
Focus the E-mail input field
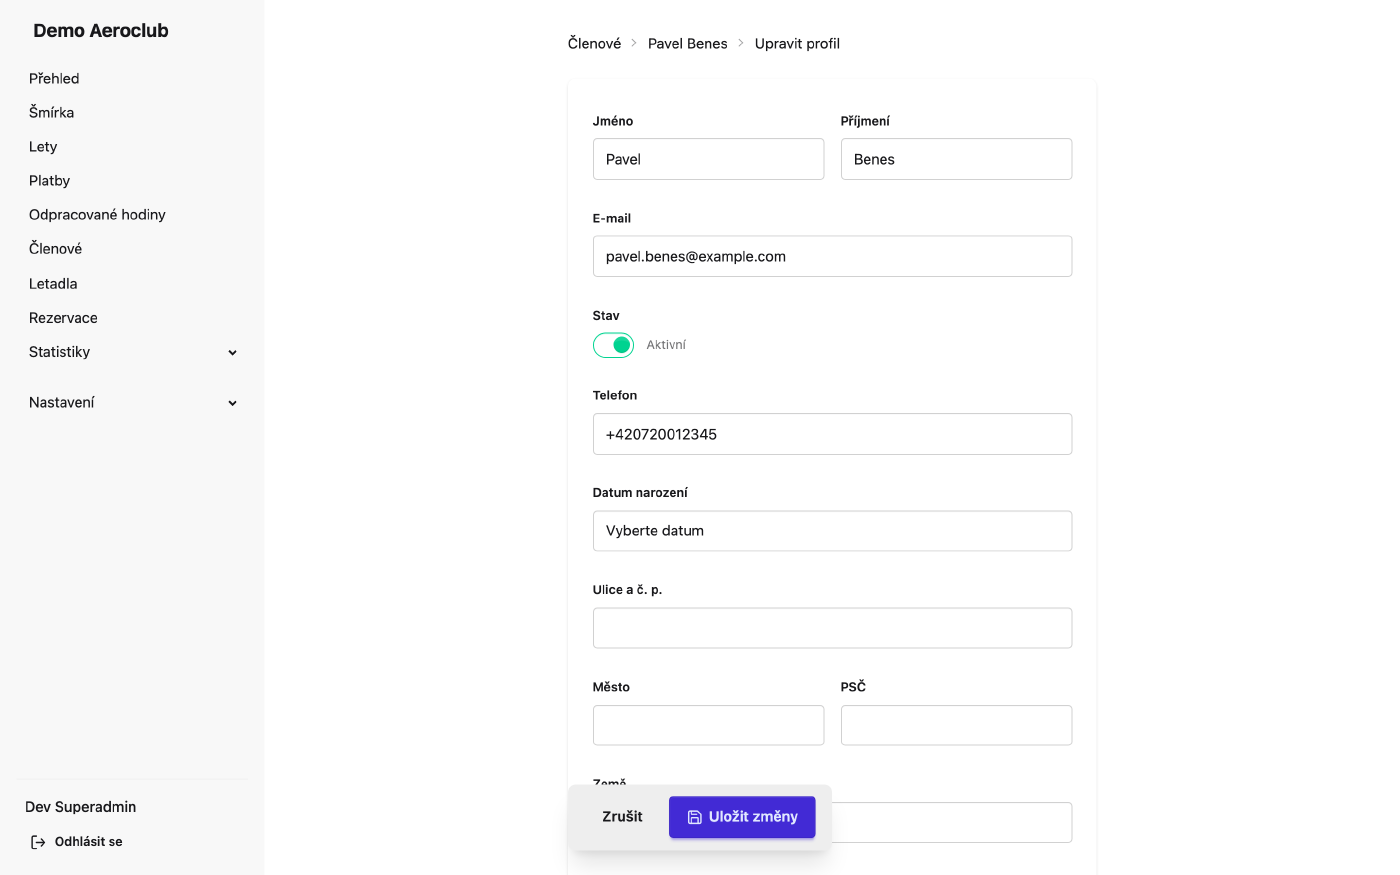click(x=832, y=256)
